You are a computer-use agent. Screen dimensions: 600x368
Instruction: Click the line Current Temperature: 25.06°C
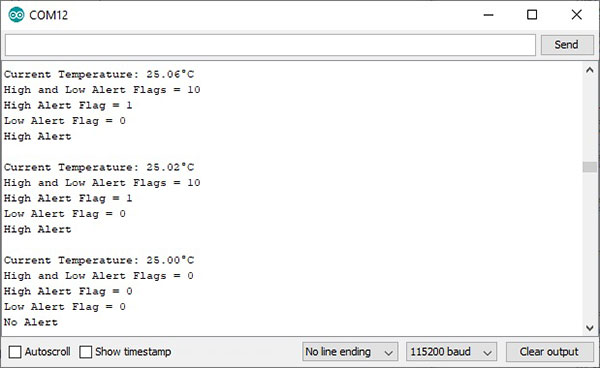[99, 74]
